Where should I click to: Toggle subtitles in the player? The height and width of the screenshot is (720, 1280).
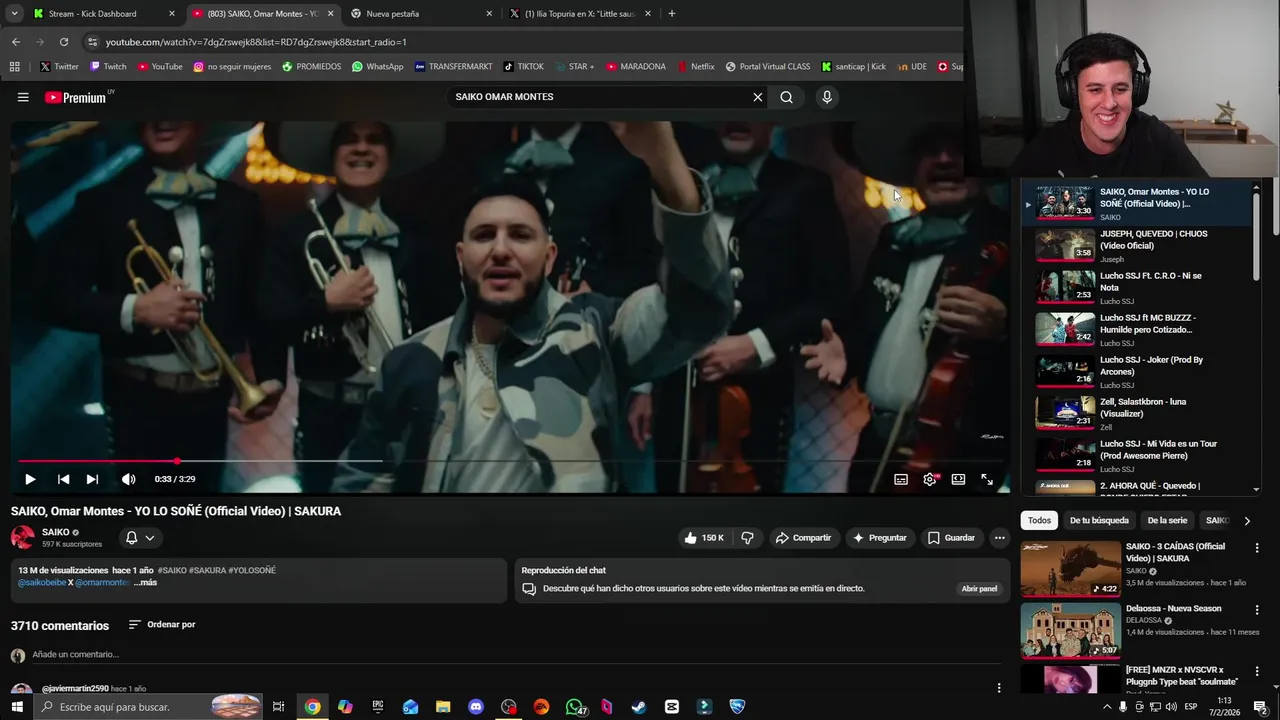click(x=901, y=479)
